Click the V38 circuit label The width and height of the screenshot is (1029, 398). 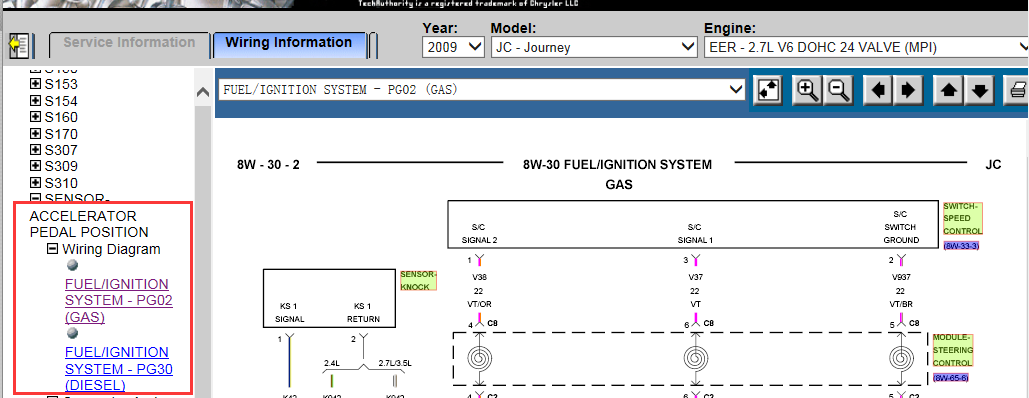[x=480, y=277]
